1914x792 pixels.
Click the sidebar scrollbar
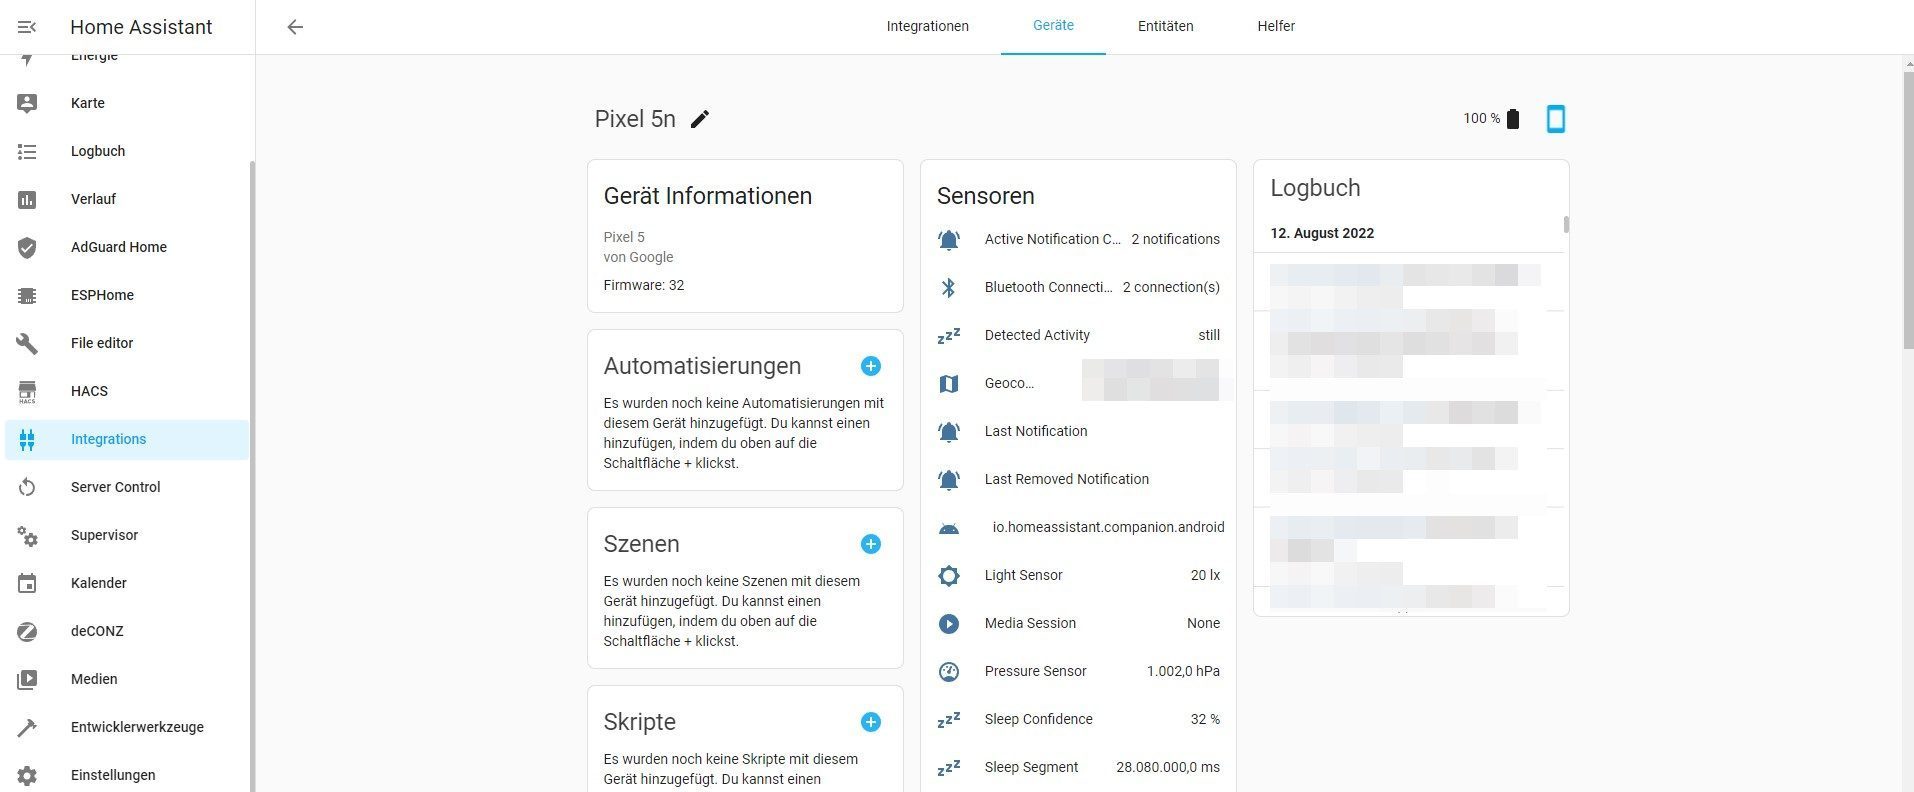click(252, 475)
